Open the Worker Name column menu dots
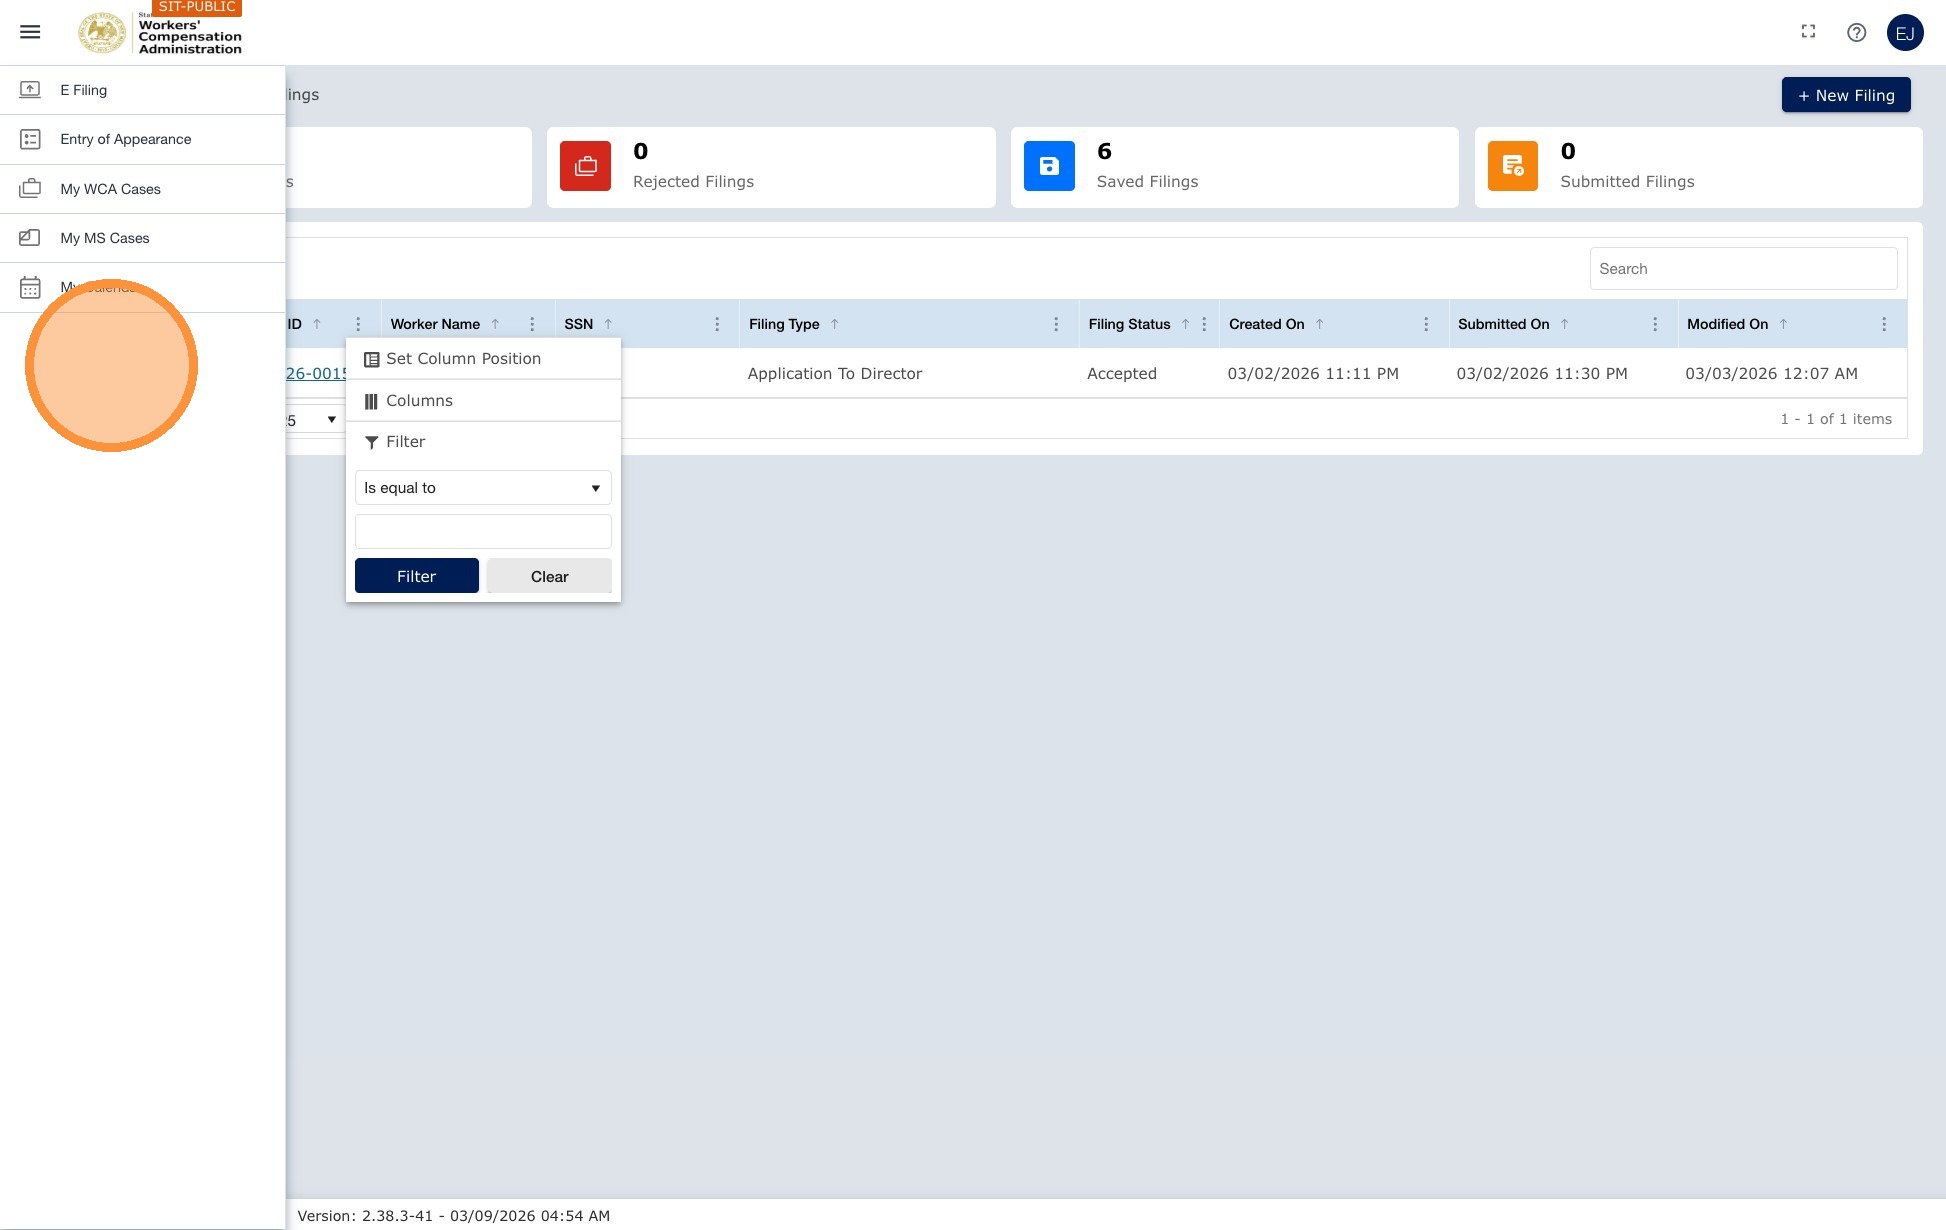The height and width of the screenshot is (1230, 1946). coord(532,324)
